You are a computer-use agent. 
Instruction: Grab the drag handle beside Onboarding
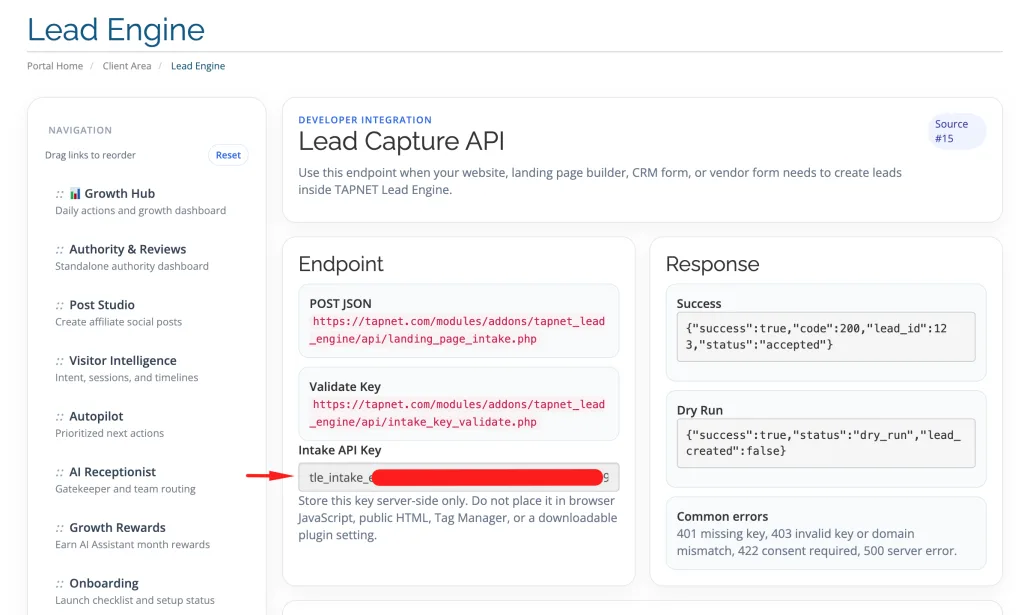click(59, 584)
